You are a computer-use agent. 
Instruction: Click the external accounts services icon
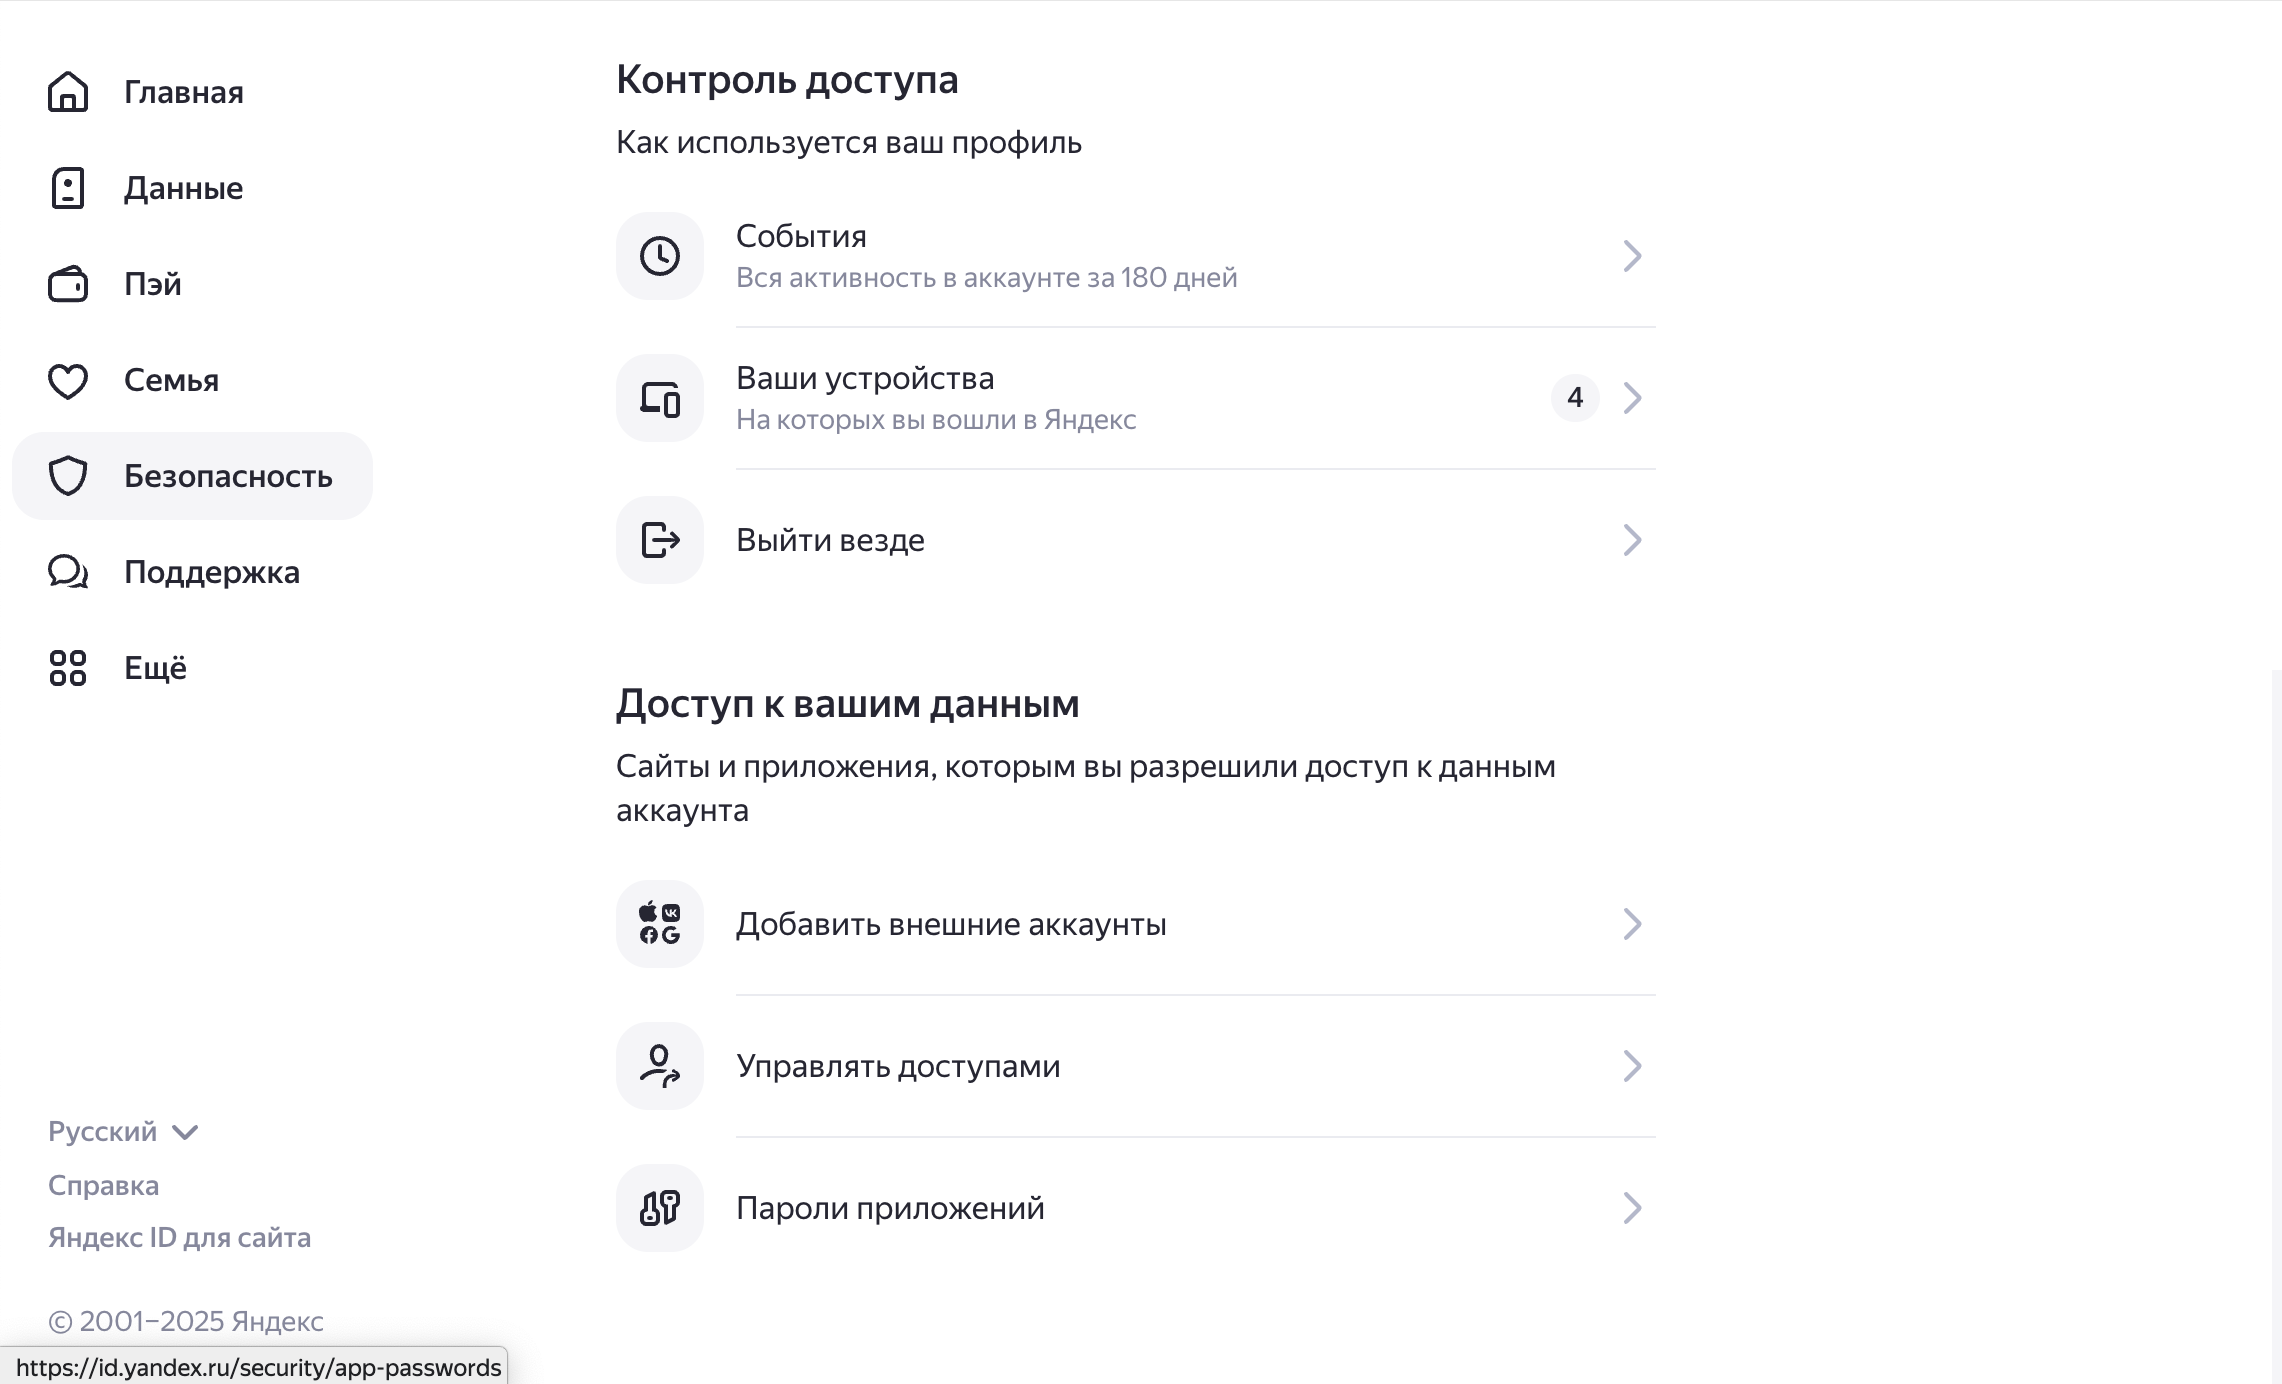[659, 923]
